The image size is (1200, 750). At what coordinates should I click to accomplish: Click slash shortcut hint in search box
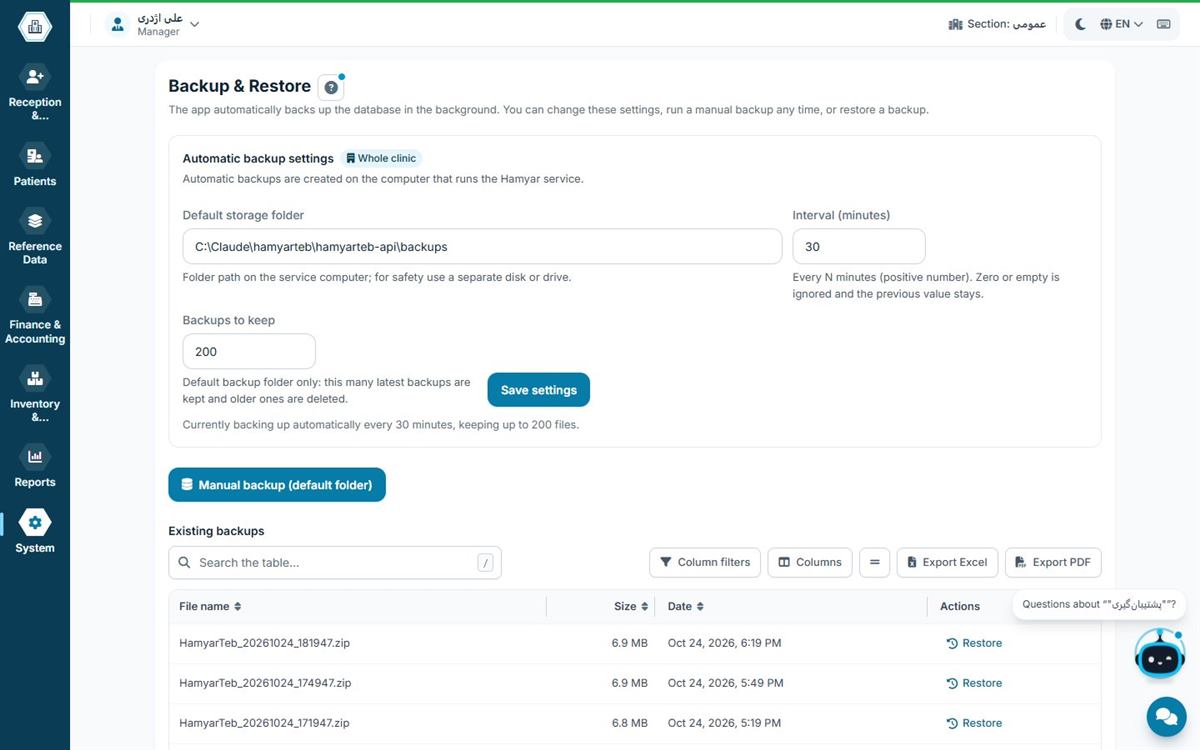(x=486, y=563)
